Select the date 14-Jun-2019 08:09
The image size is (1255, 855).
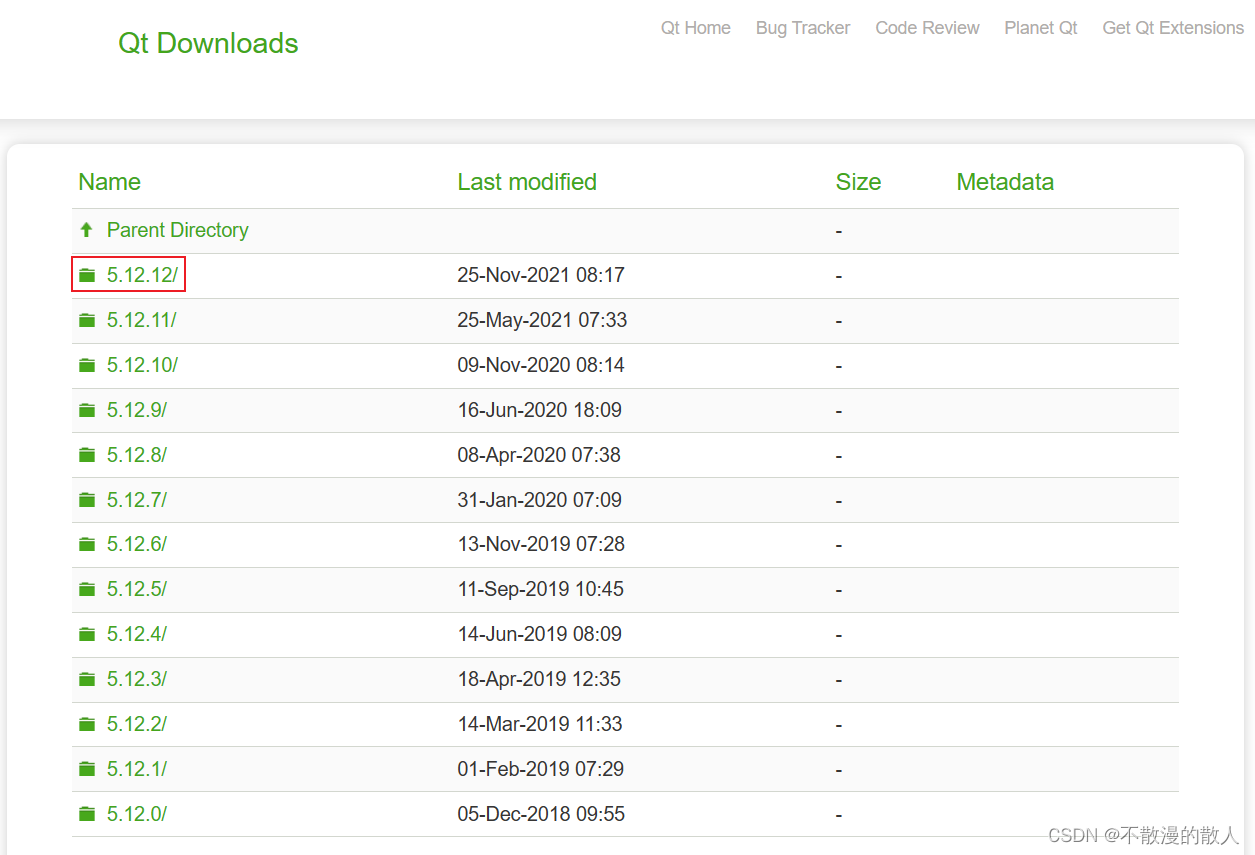[540, 634]
